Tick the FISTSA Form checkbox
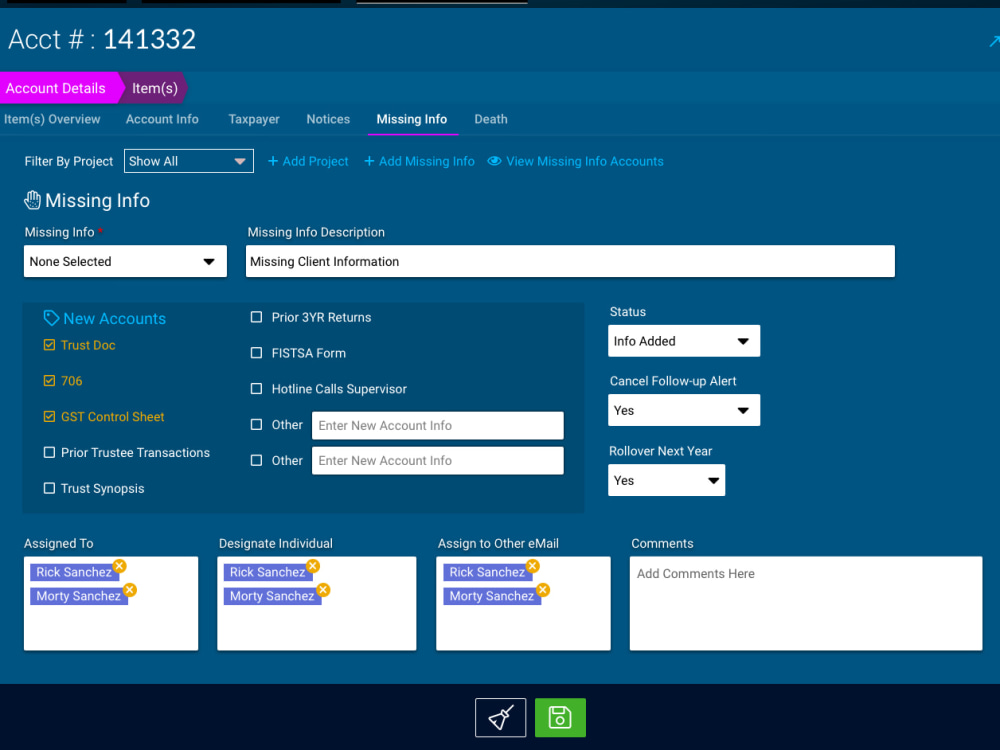1000x750 pixels. [x=256, y=353]
